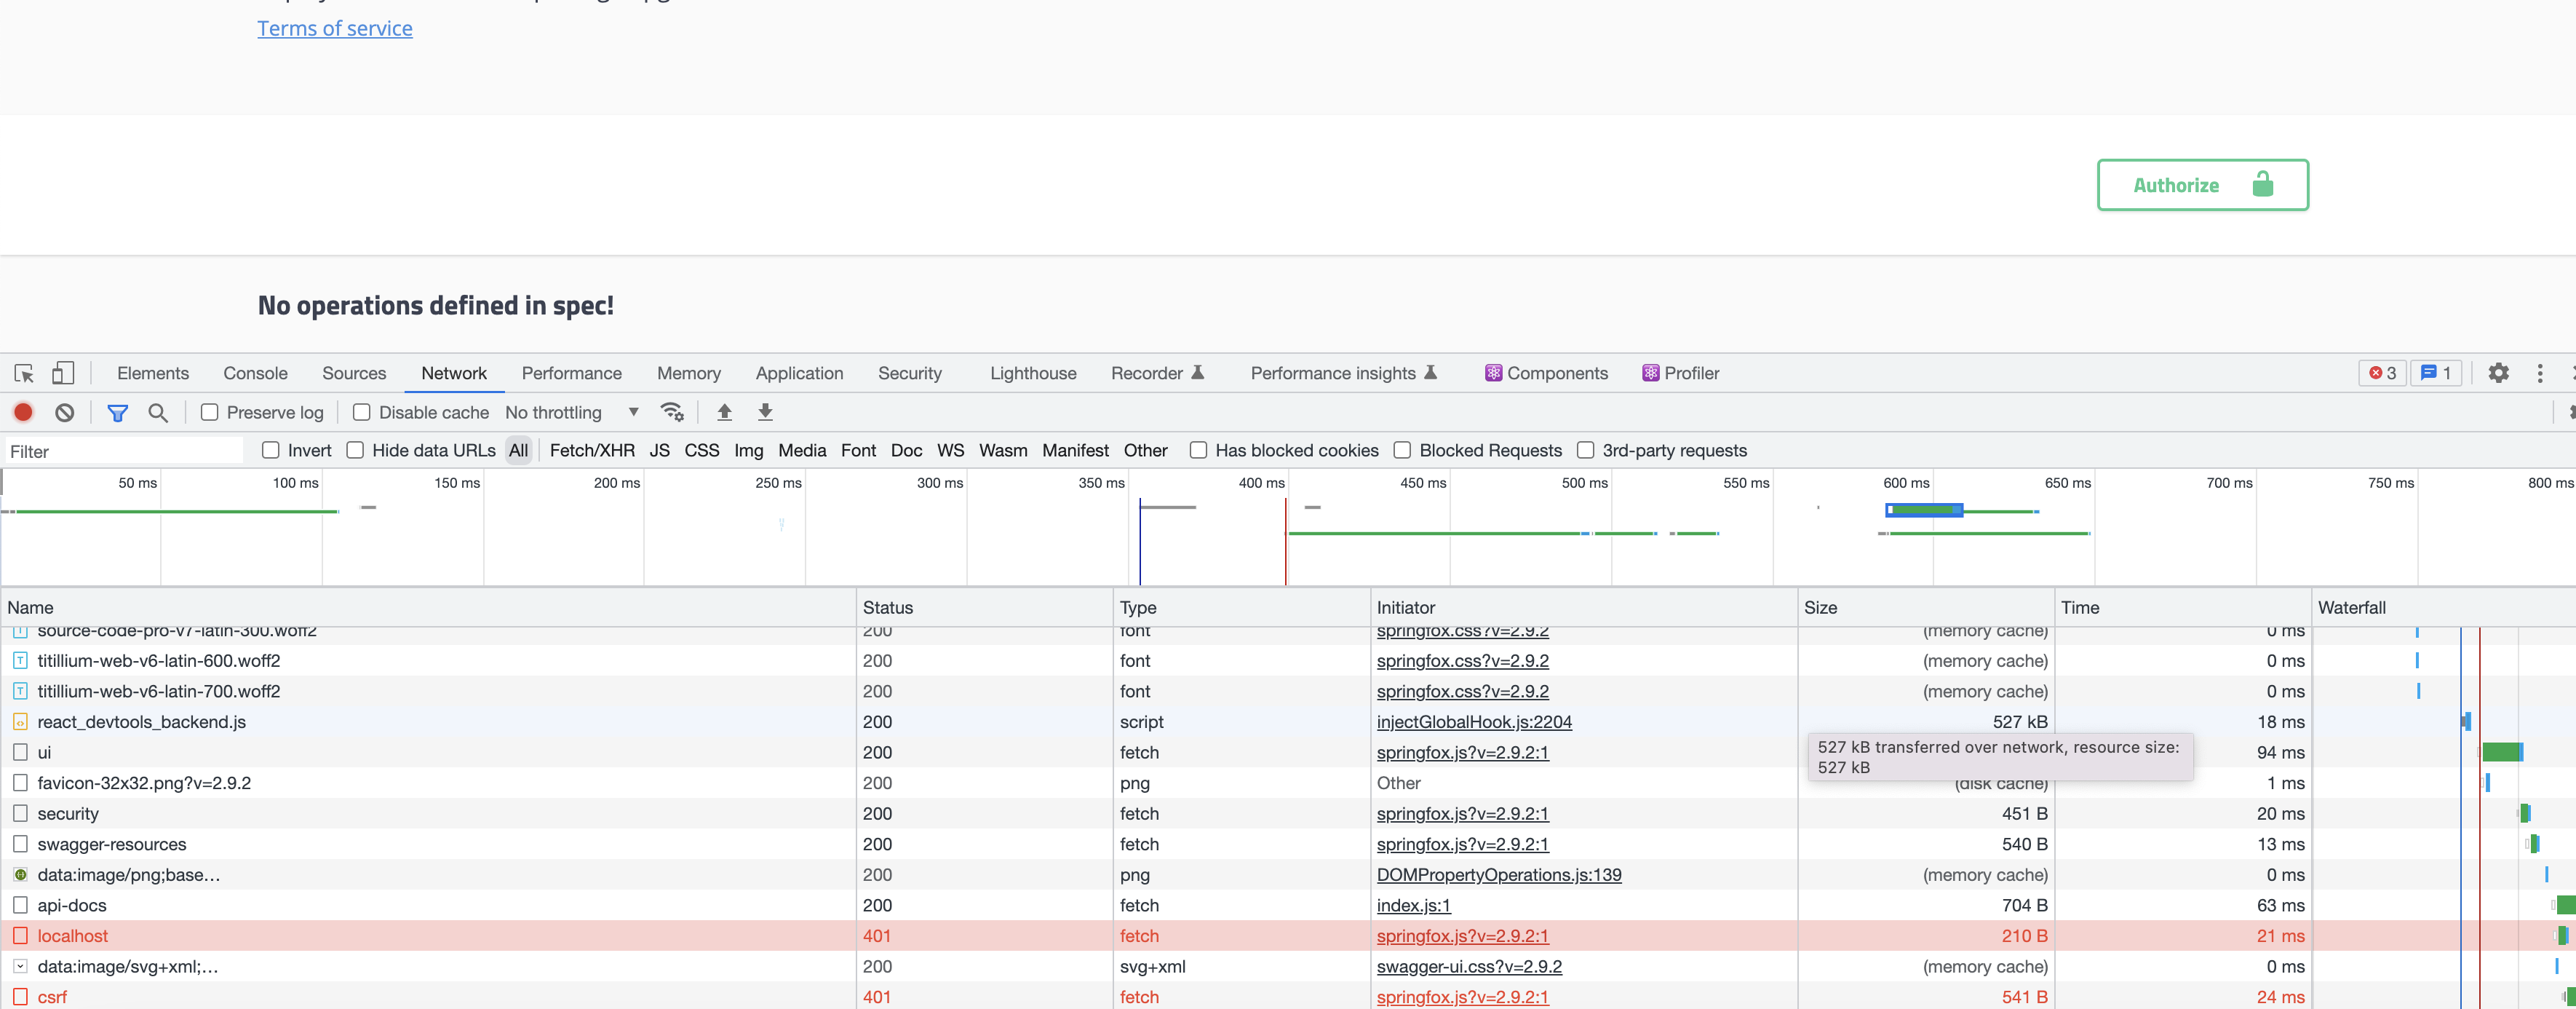The image size is (2576, 1009).
Task: Click the blue issues count badge
Action: point(2435,373)
